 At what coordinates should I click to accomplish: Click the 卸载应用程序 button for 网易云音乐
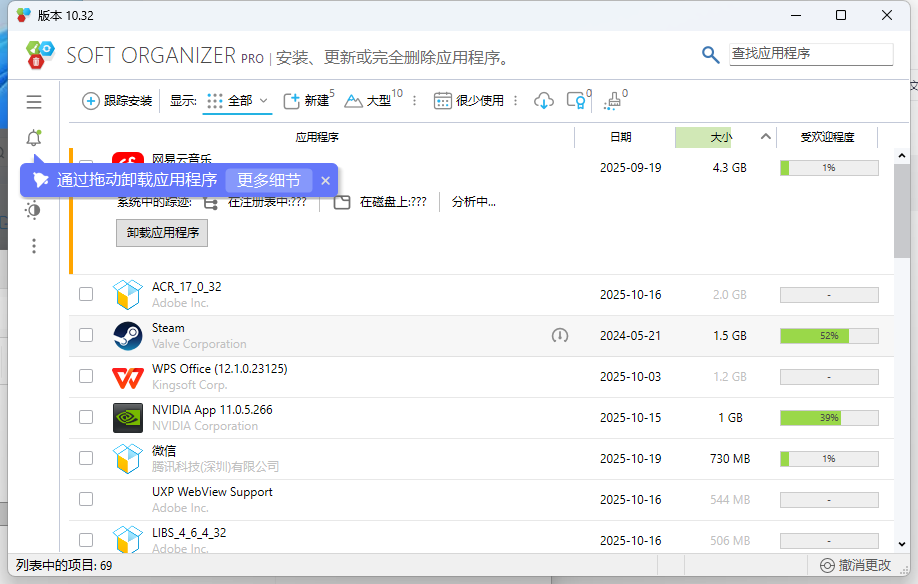tap(161, 233)
